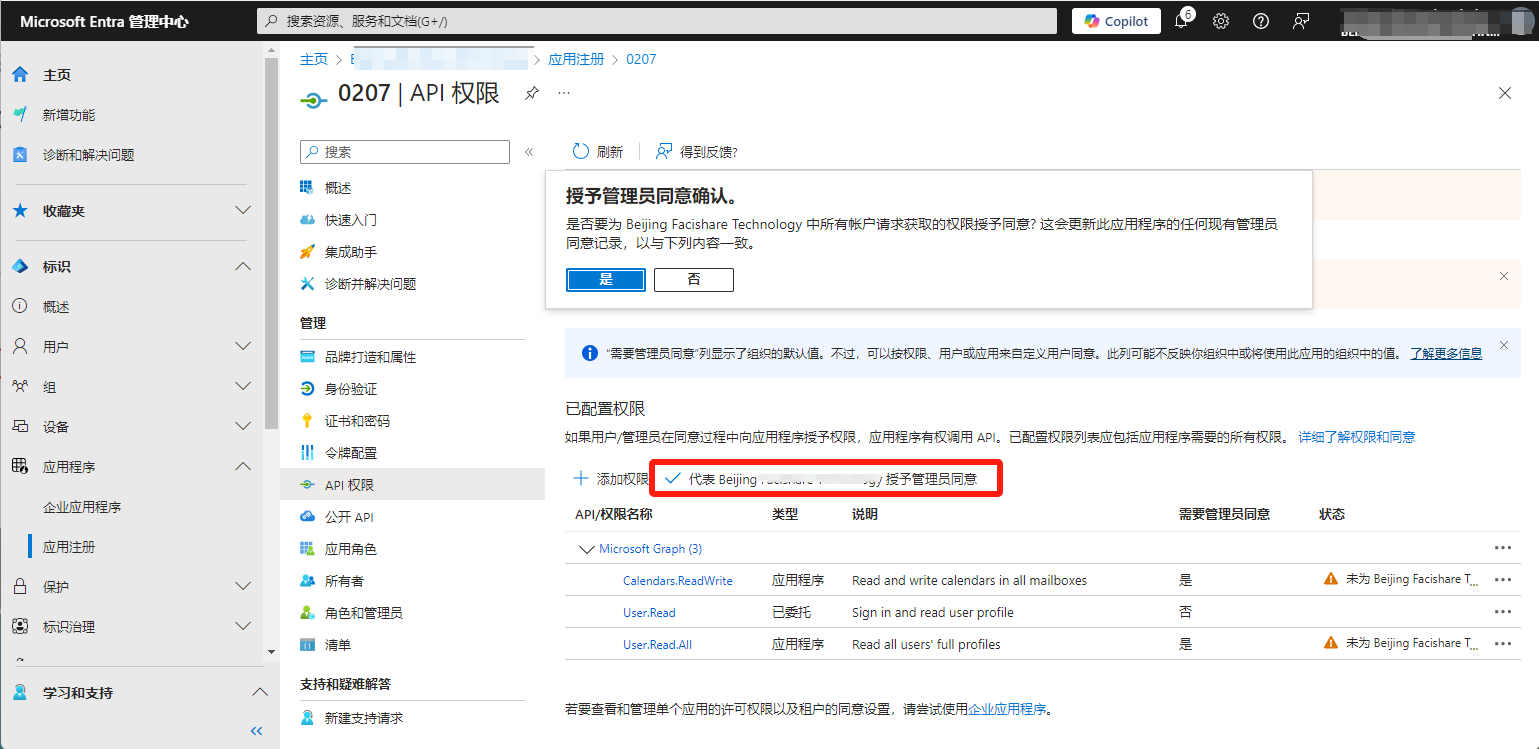Expand the 用户 group chevron
Viewport: 1539px width, 749px height.
[x=242, y=347]
